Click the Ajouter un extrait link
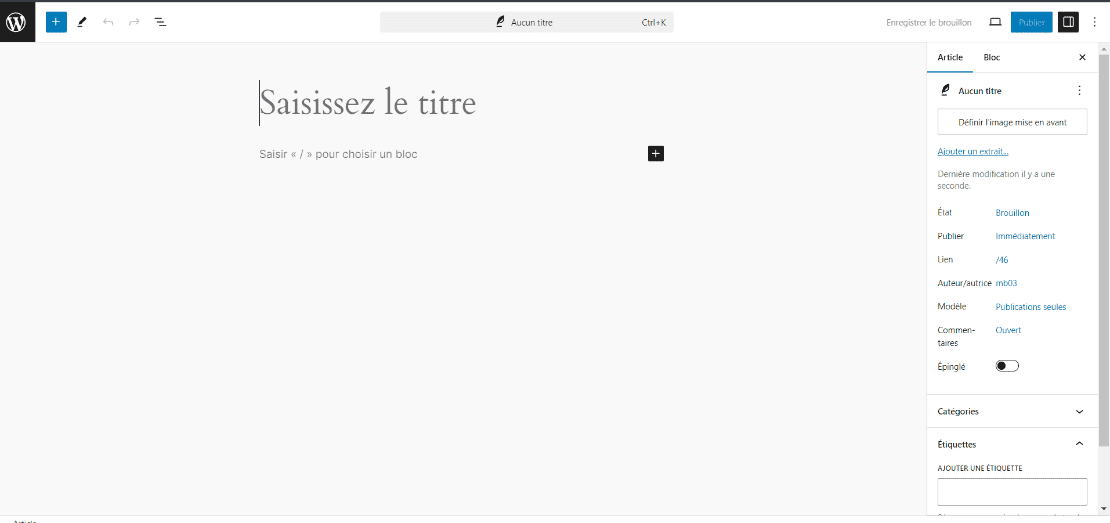Image resolution: width=1110 pixels, height=523 pixels. (x=973, y=151)
